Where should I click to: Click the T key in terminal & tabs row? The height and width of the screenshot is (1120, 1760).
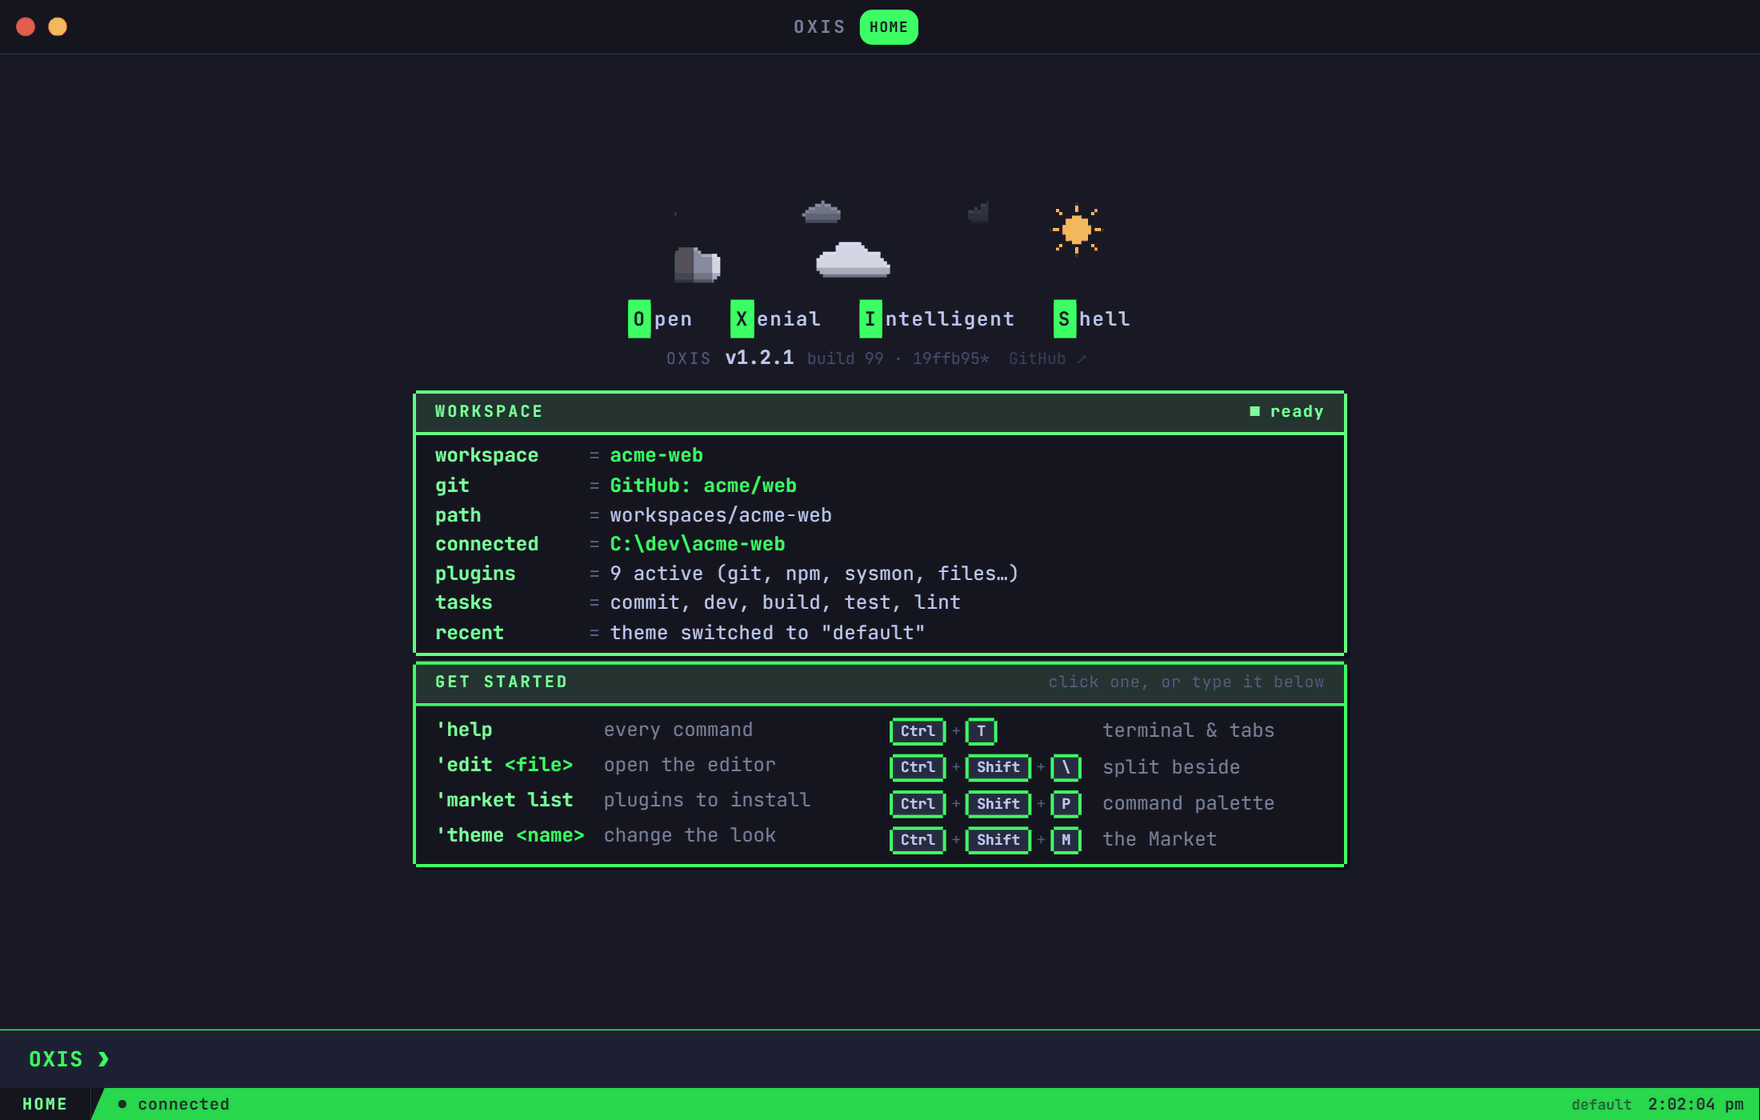click(981, 731)
